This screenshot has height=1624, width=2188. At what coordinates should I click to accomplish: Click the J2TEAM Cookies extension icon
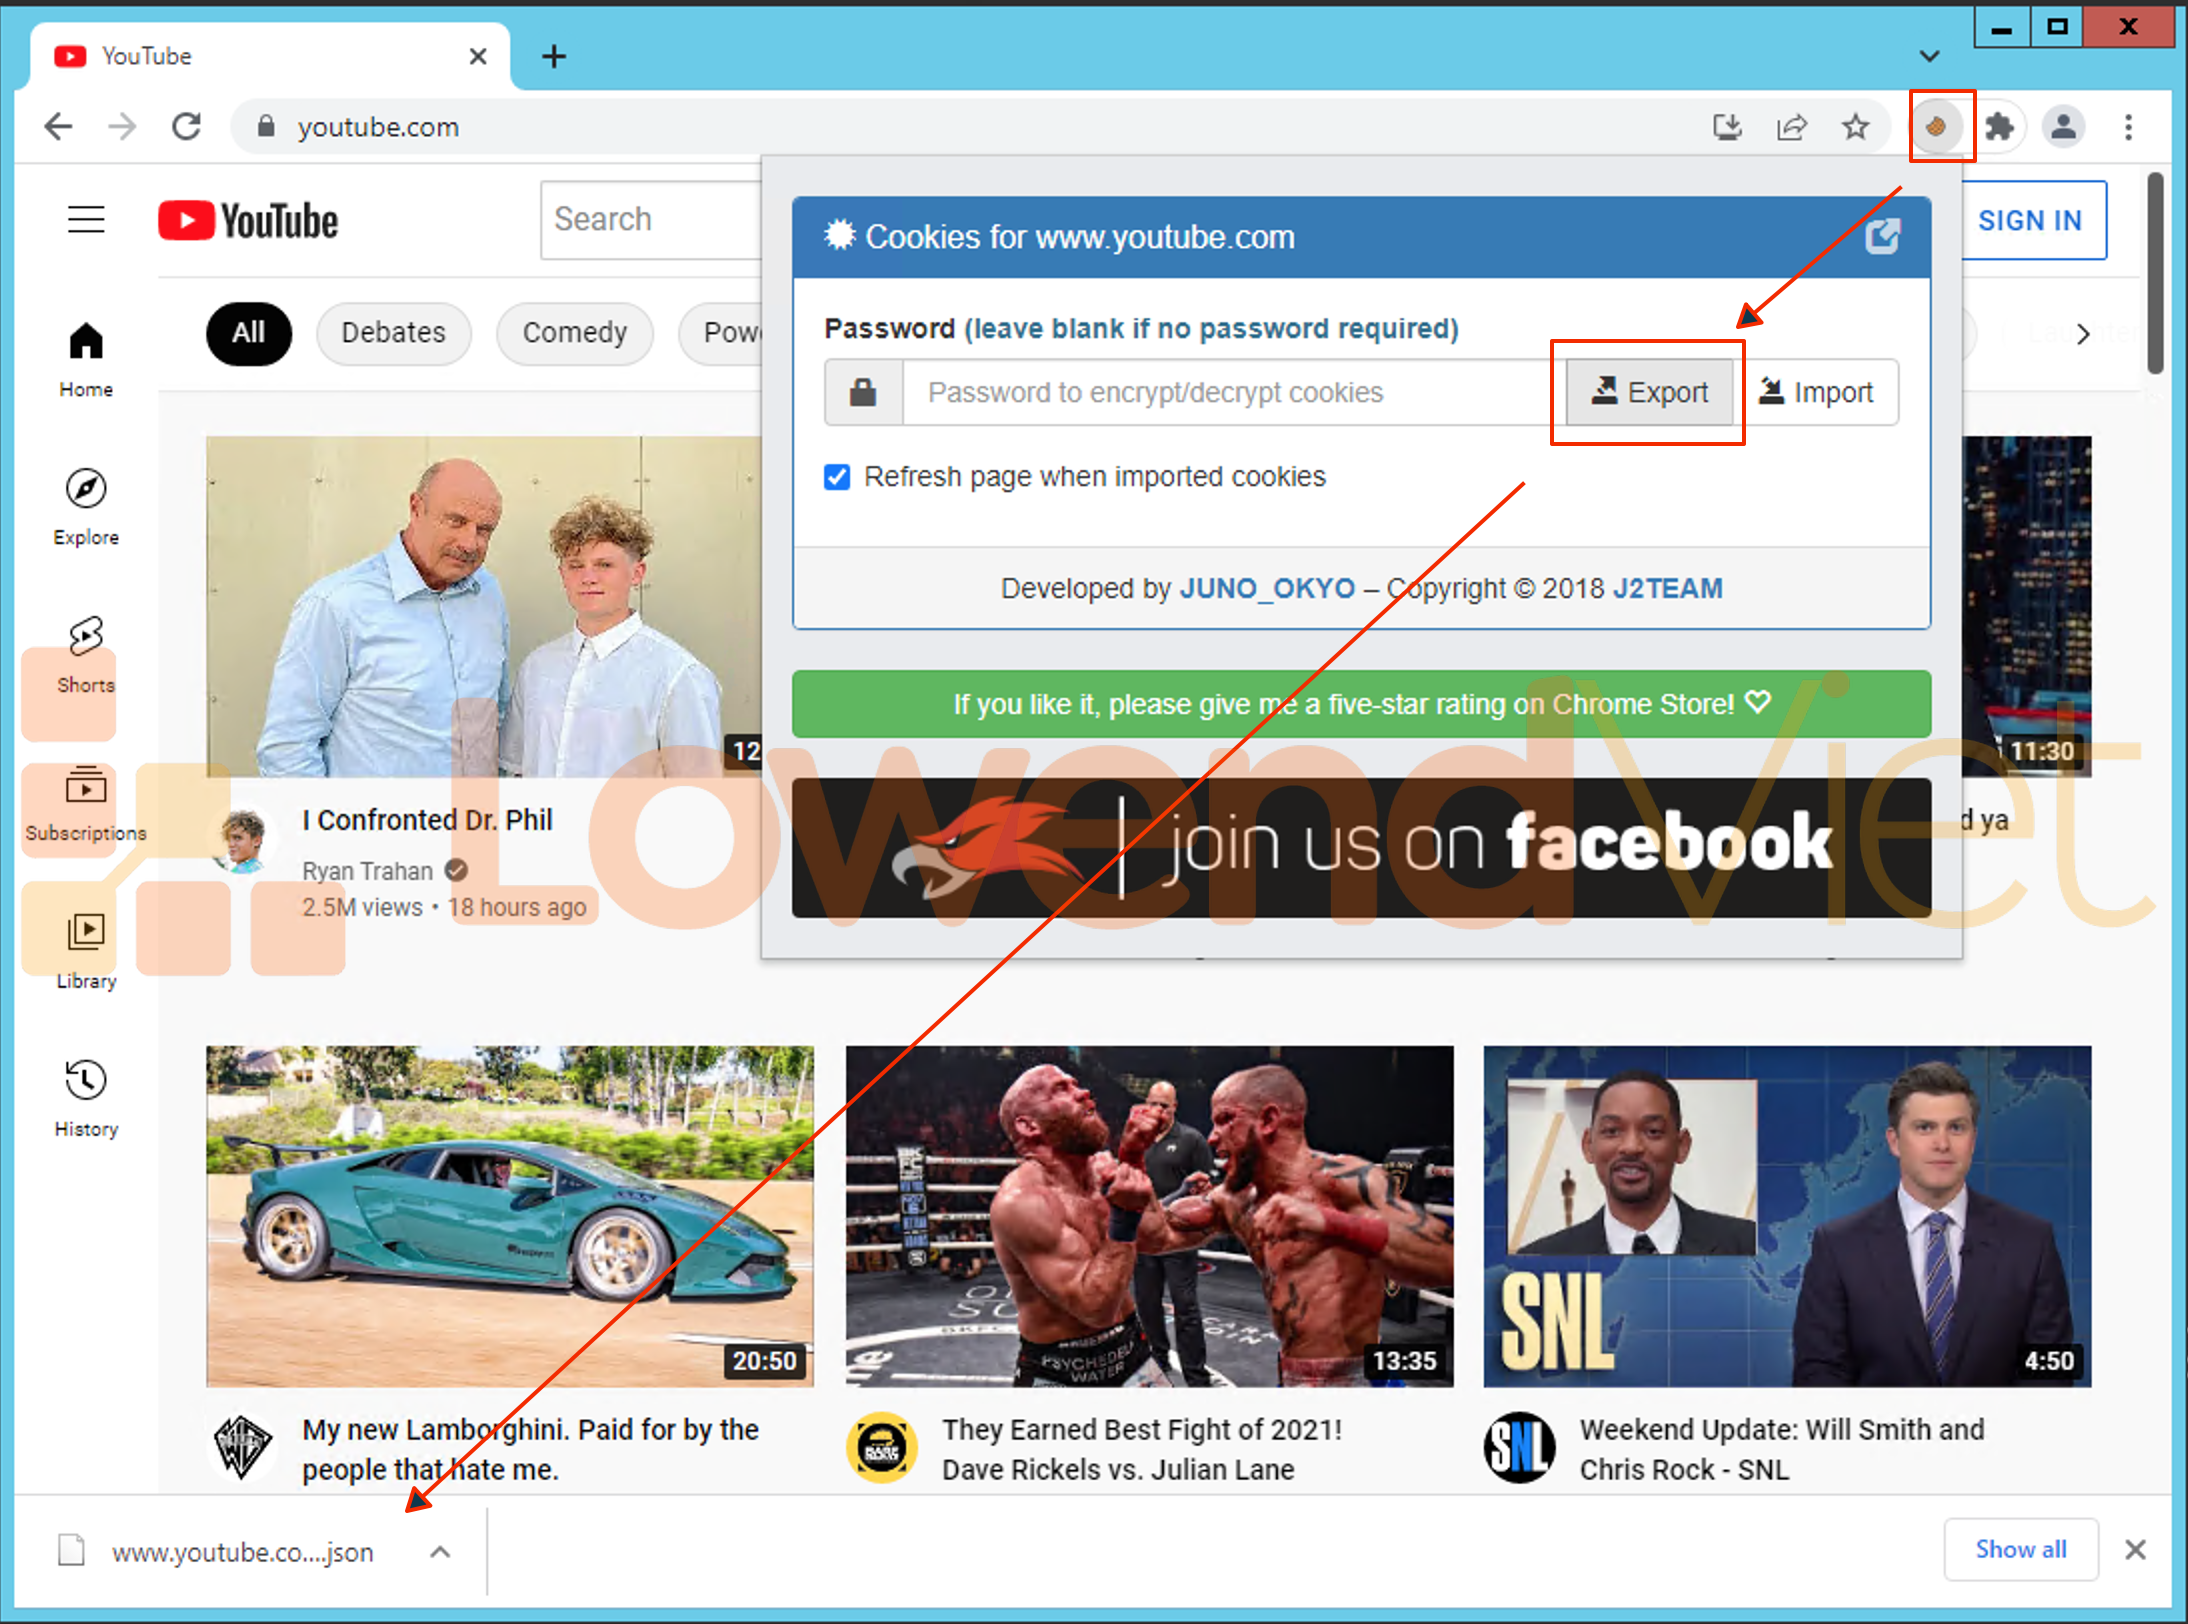[1937, 127]
